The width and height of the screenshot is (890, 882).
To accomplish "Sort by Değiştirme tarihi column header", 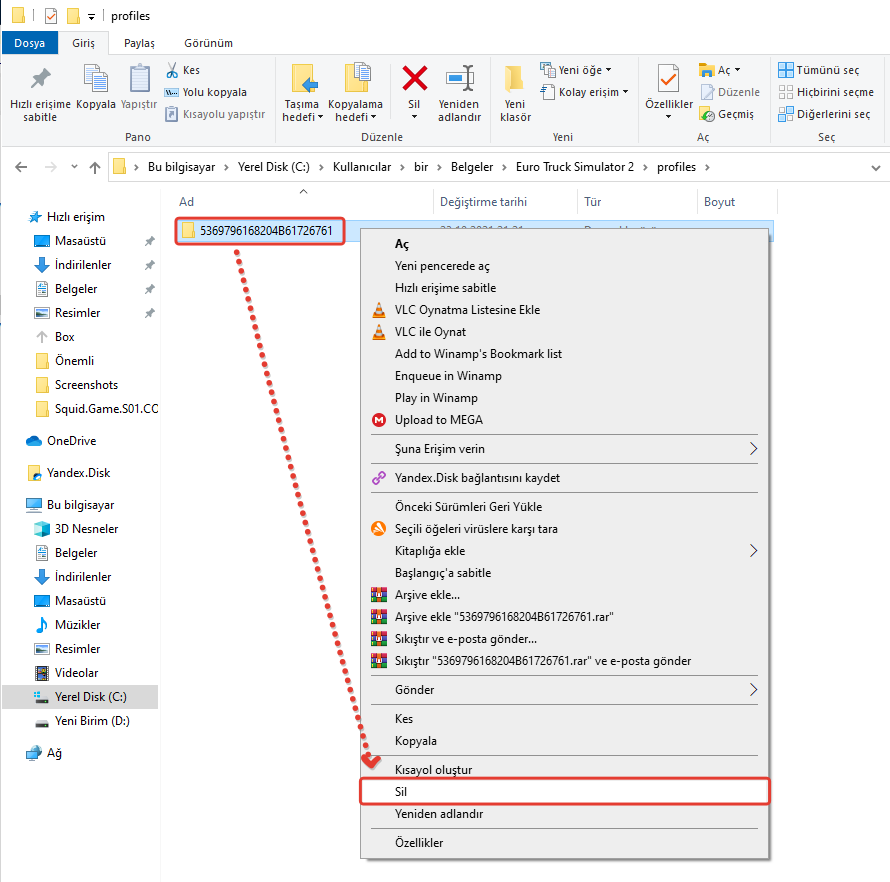I will pos(483,202).
